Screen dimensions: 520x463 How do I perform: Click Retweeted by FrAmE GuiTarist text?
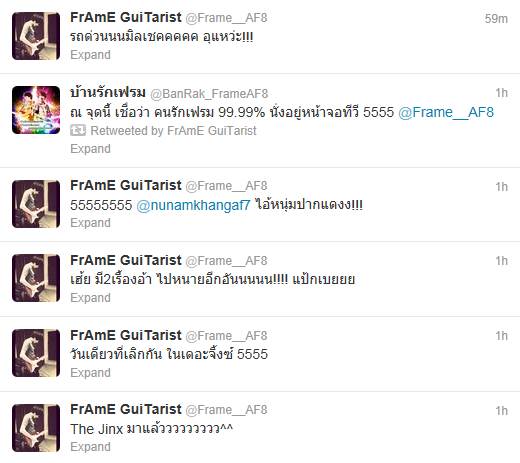(173, 131)
